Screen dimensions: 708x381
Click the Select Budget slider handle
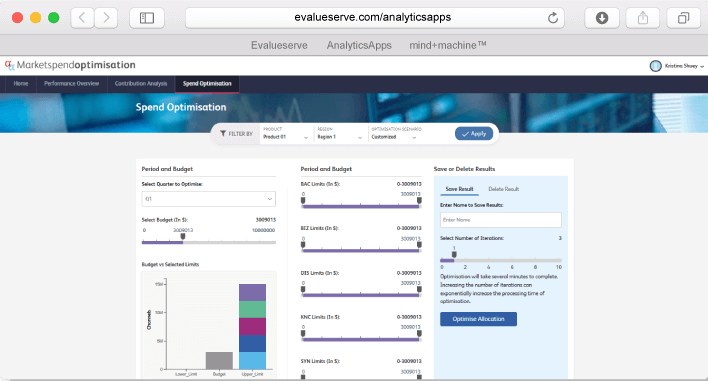183,237
